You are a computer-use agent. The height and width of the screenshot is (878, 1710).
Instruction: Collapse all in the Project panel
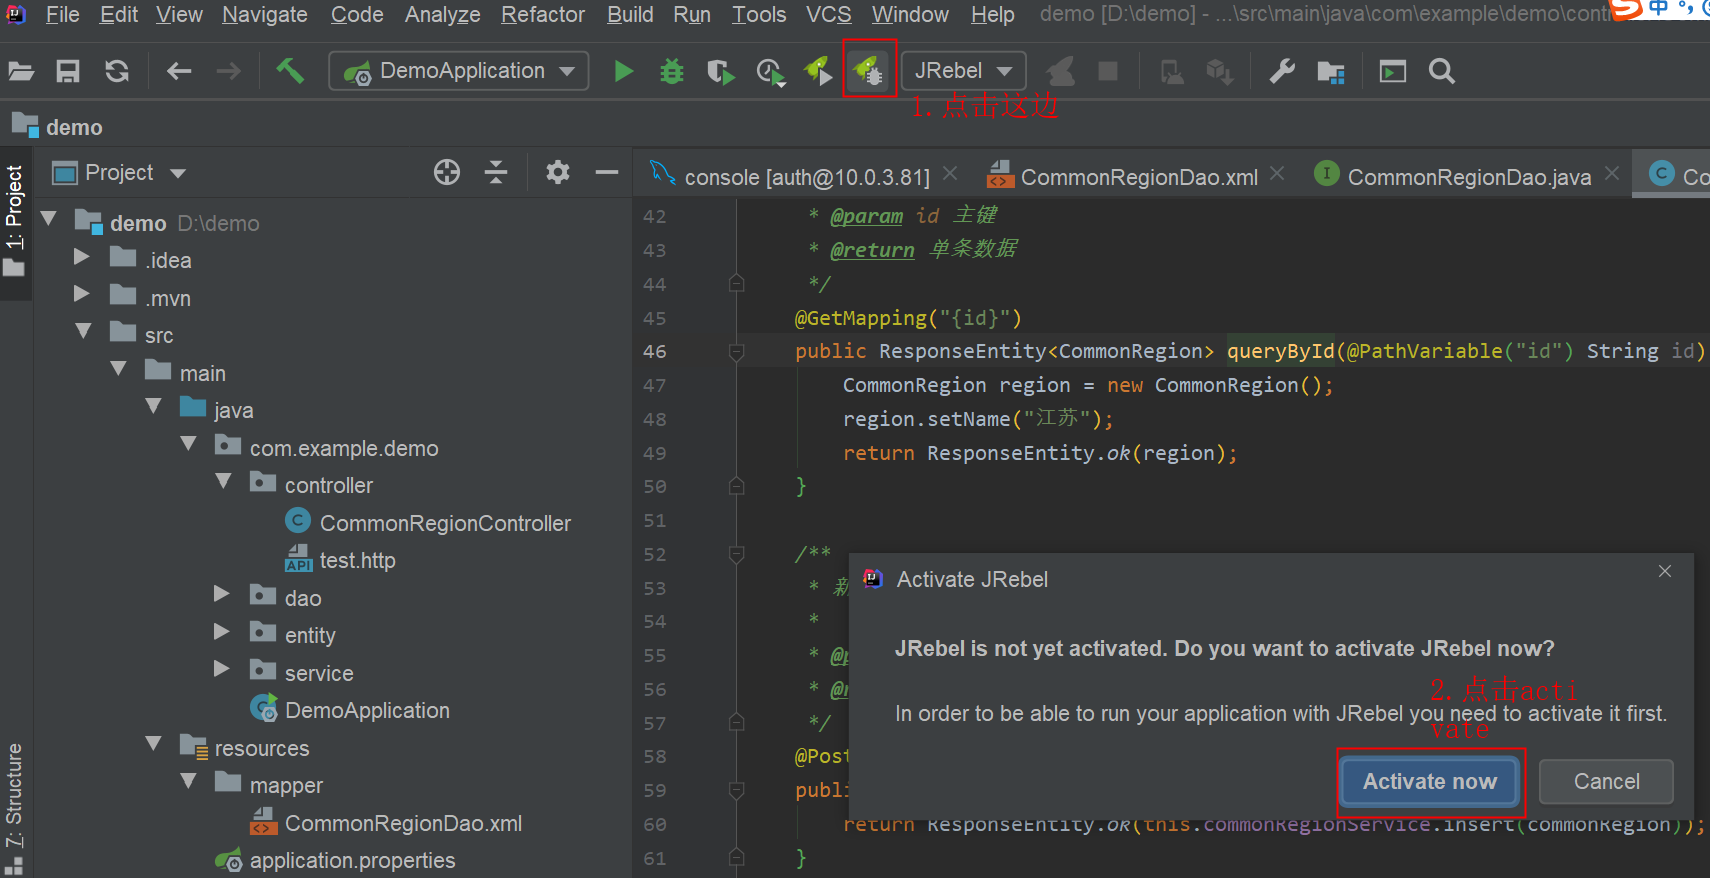tap(496, 172)
